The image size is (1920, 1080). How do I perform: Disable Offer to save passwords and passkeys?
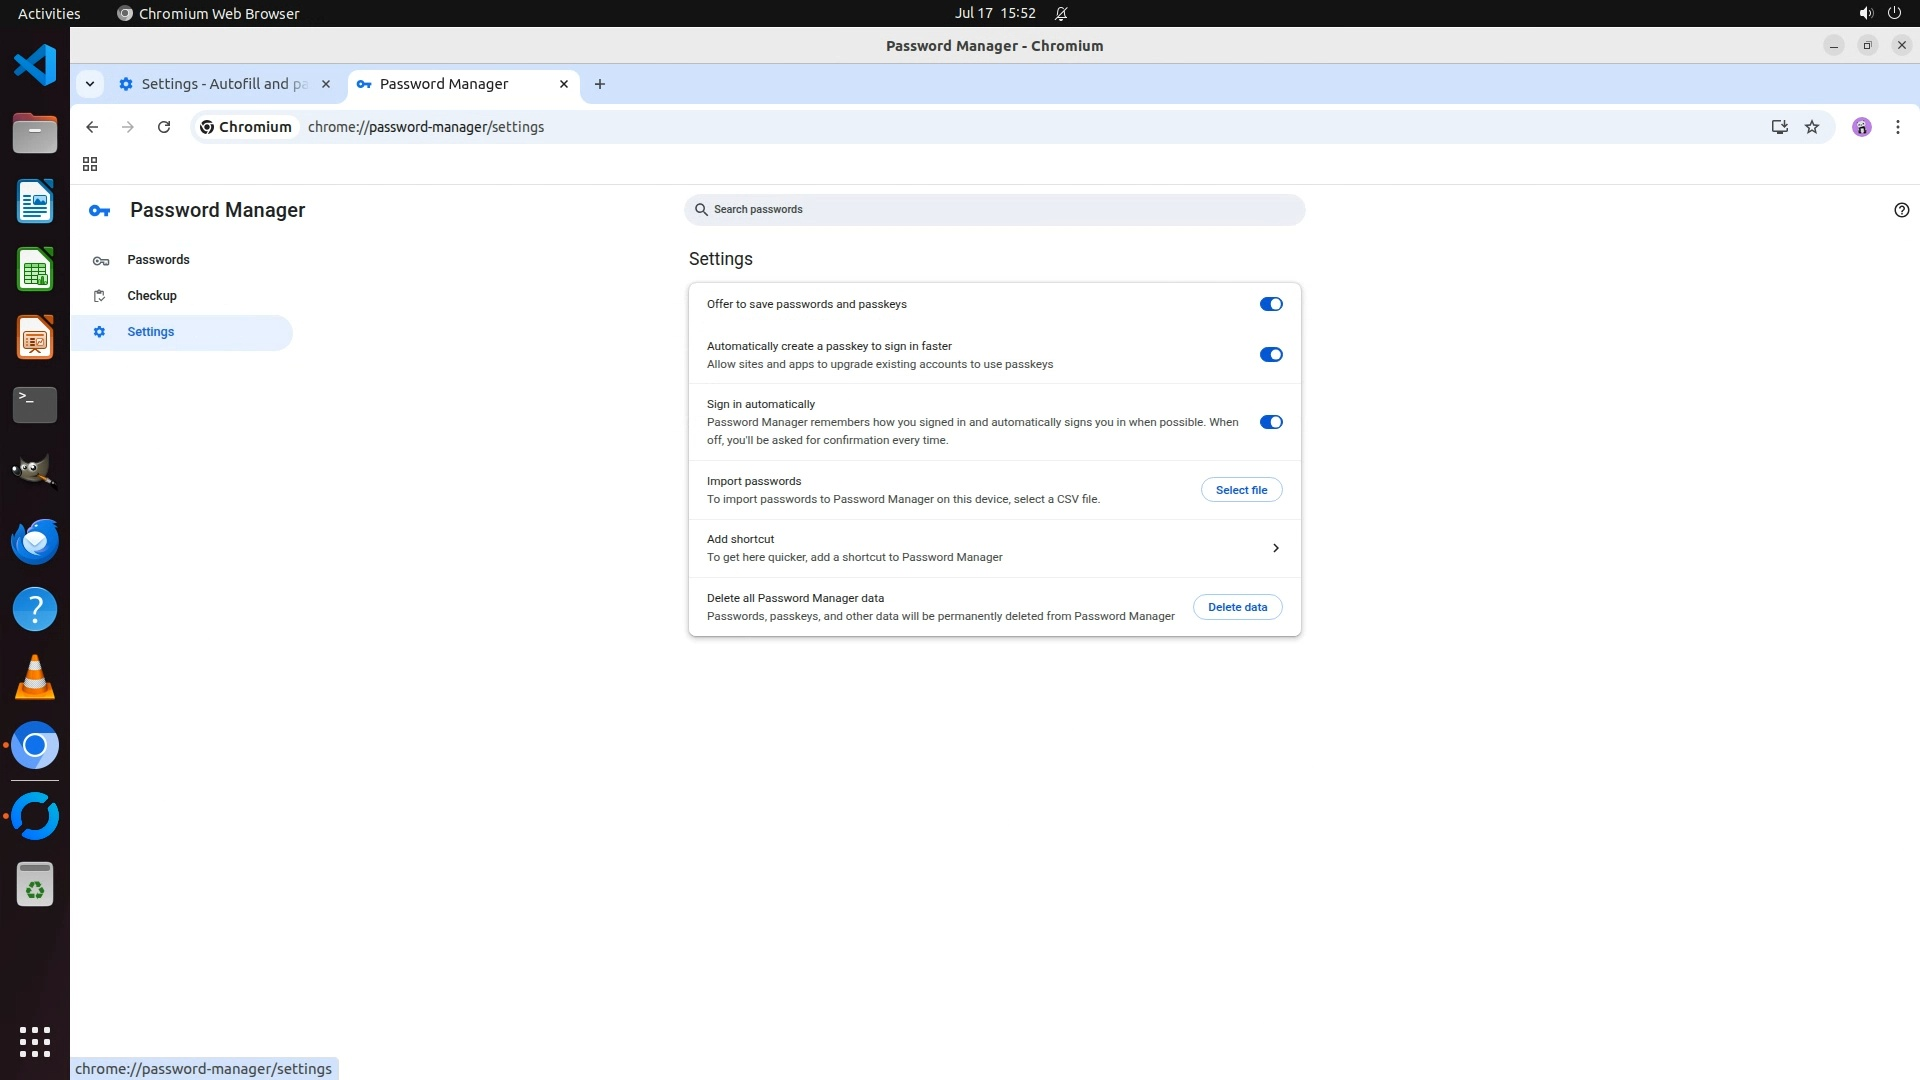[x=1270, y=304]
